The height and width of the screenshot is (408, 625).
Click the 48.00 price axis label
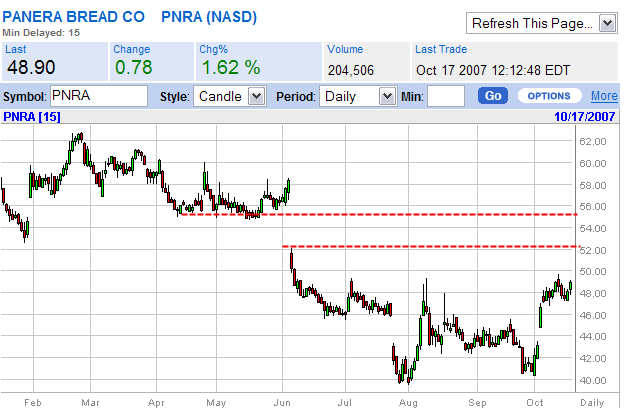click(x=593, y=294)
